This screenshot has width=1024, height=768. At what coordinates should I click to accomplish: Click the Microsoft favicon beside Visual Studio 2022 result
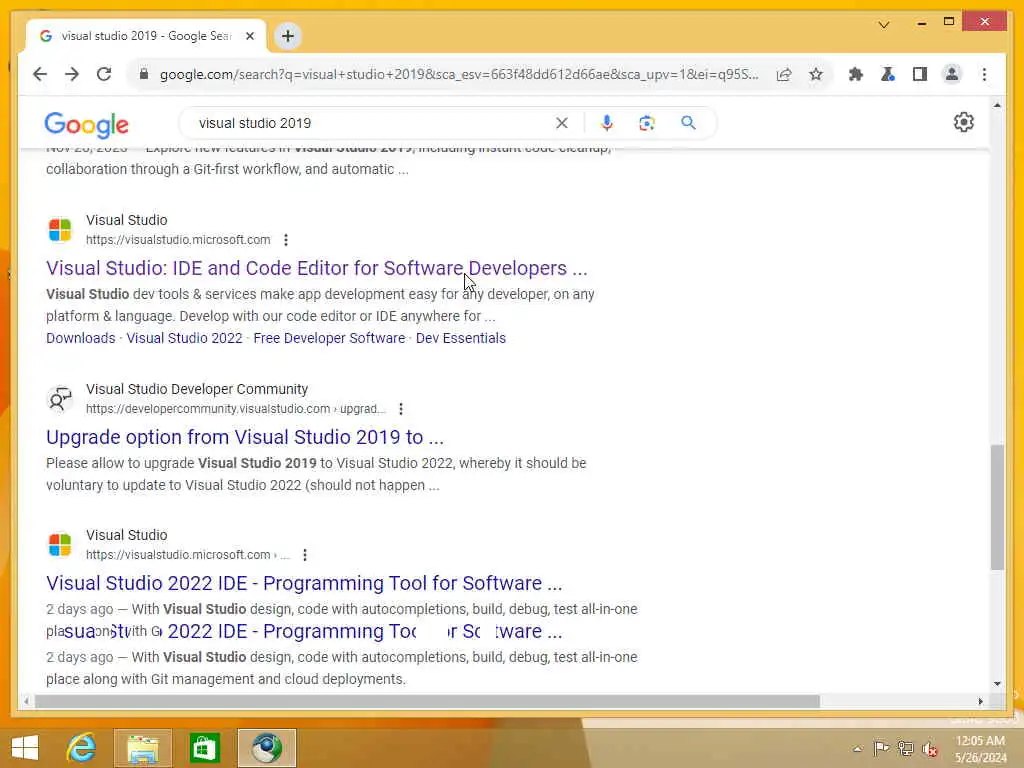(60, 545)
